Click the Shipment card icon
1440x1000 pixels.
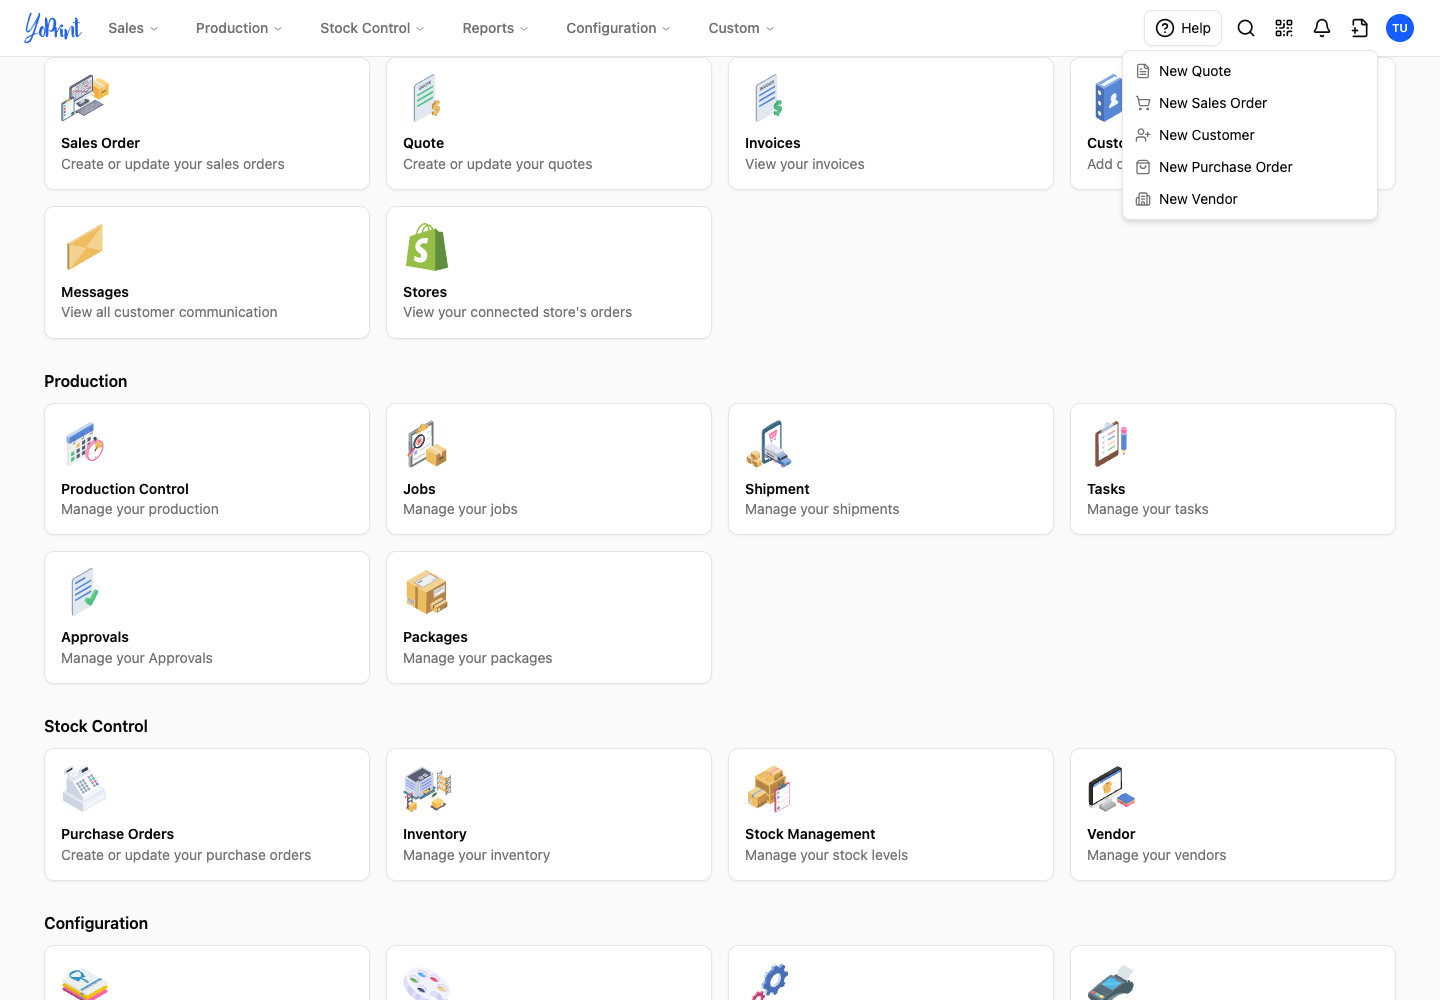pyautogui.click(x=769, y=444)
